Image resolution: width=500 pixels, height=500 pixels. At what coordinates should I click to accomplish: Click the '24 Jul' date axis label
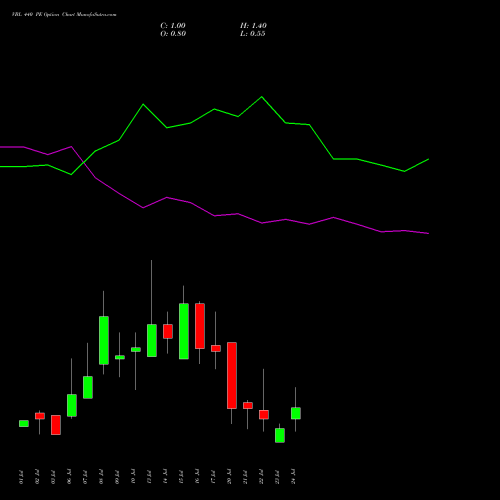tap(293, 476)
